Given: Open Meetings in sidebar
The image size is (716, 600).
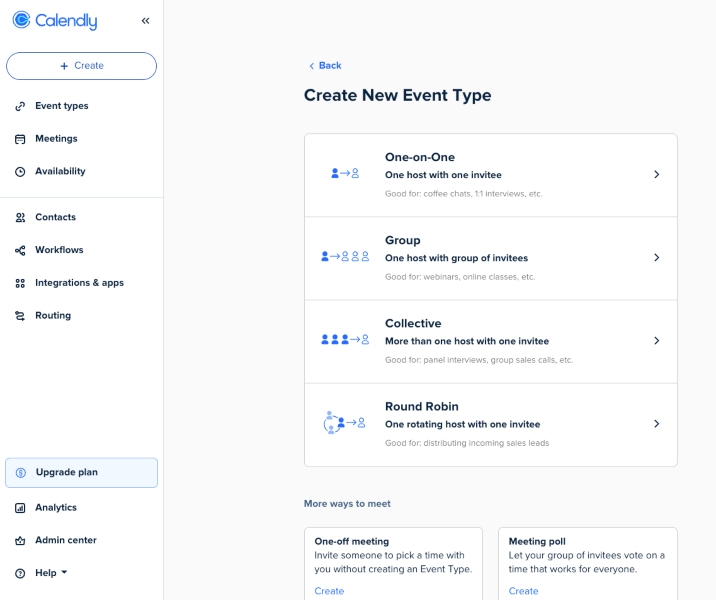Looking at the screenshot, I should (x=56, y=138).
